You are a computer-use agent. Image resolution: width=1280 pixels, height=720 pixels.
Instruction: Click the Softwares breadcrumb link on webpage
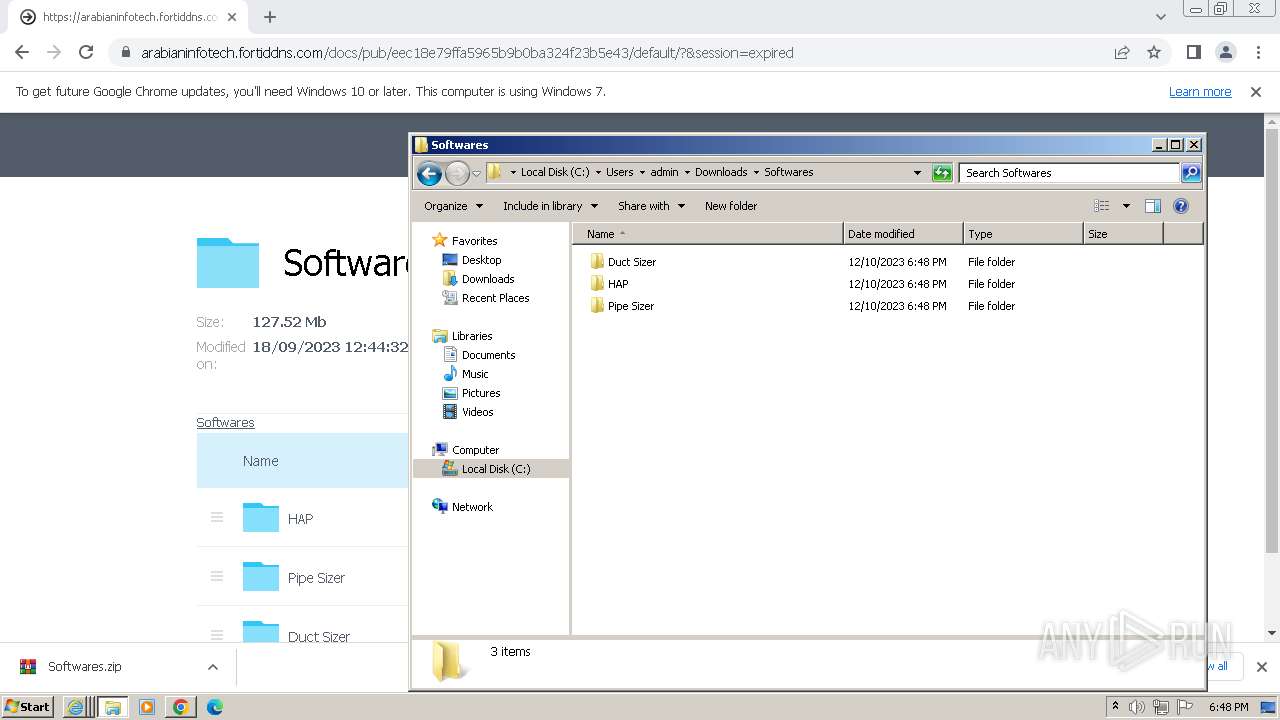pos(225,423)
